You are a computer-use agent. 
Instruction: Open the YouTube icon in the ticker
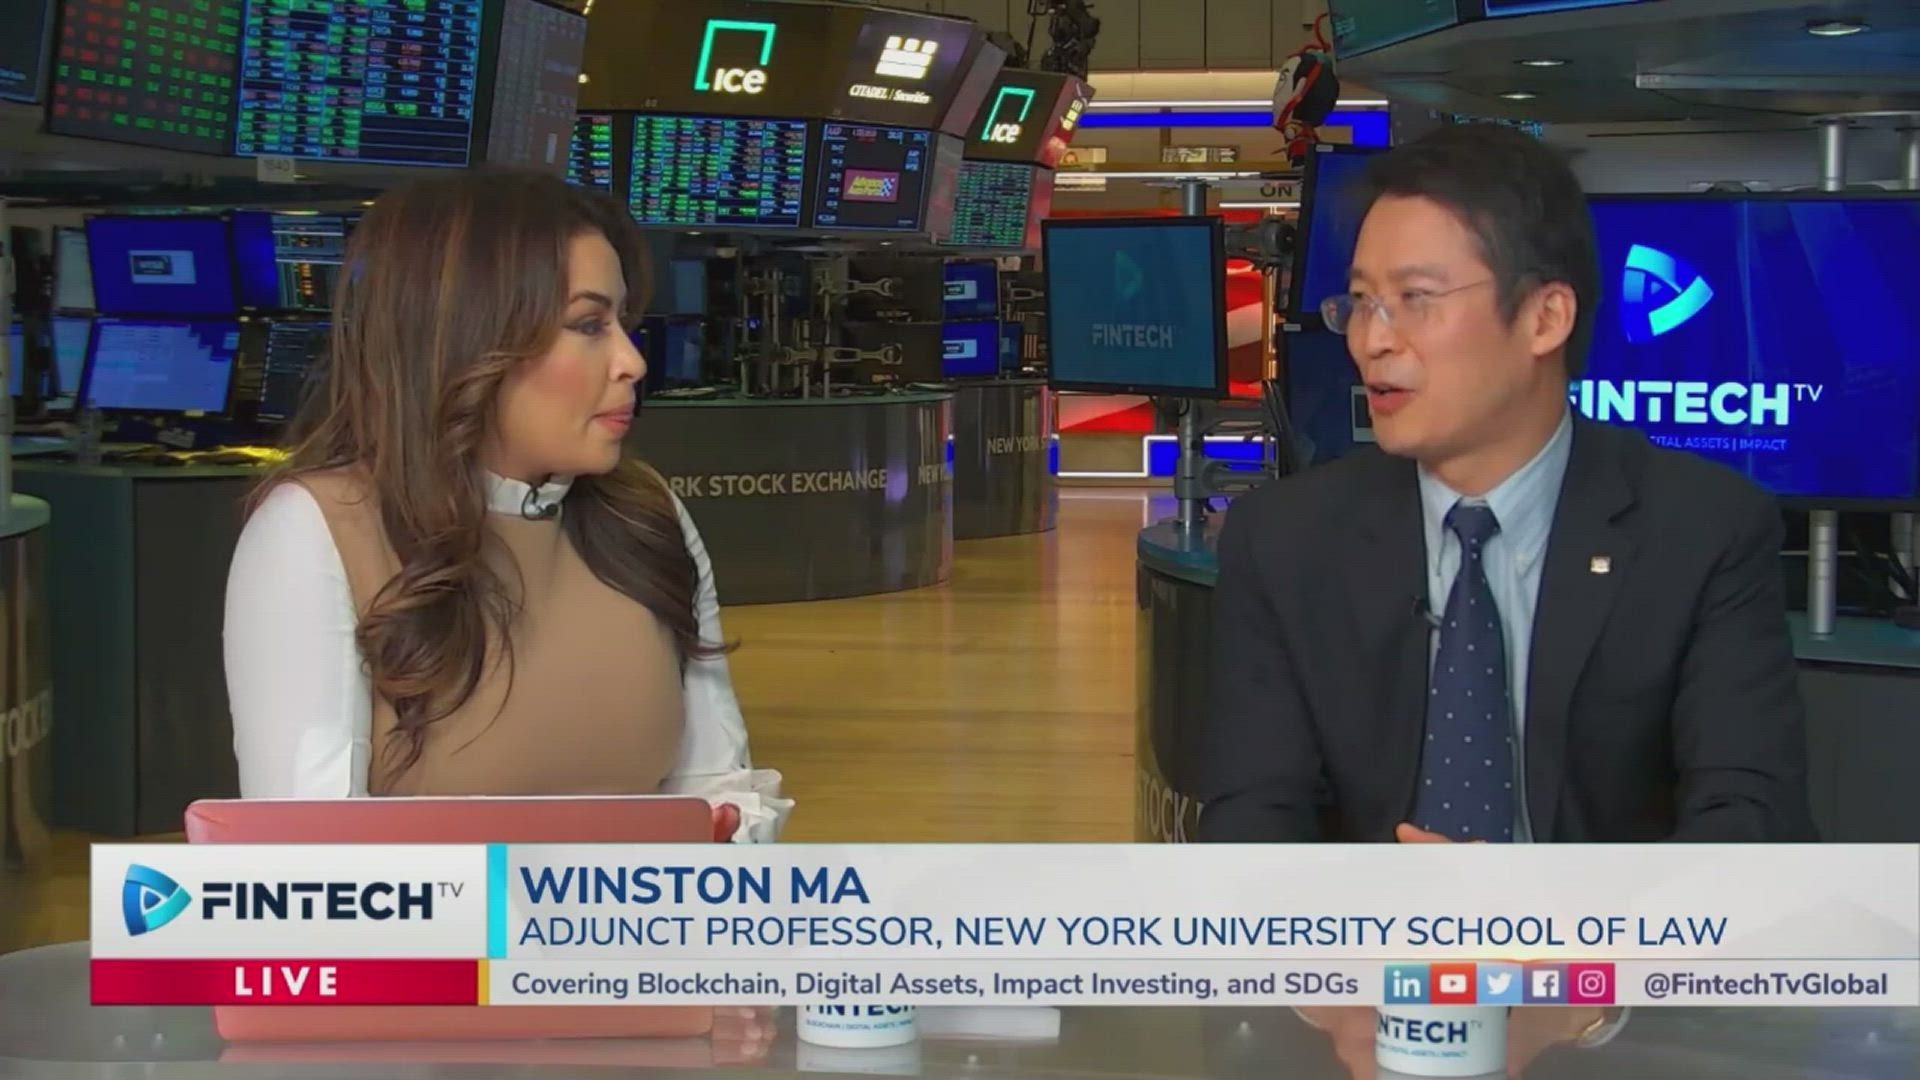pos(1452,985)
